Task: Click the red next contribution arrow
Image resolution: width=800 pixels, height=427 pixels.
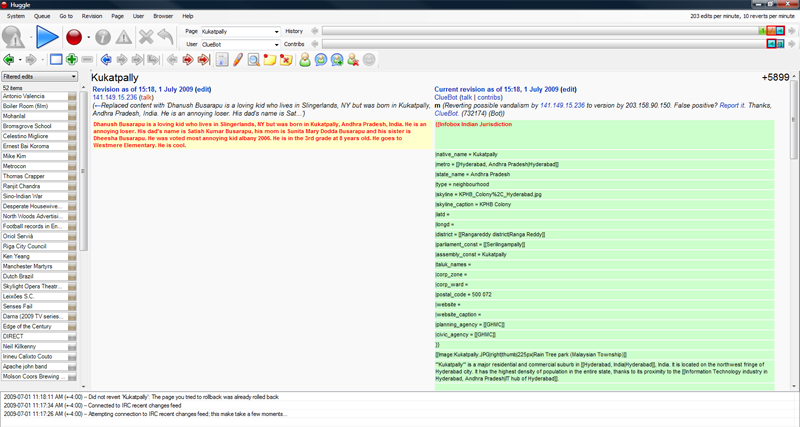Action: (188, 60)
